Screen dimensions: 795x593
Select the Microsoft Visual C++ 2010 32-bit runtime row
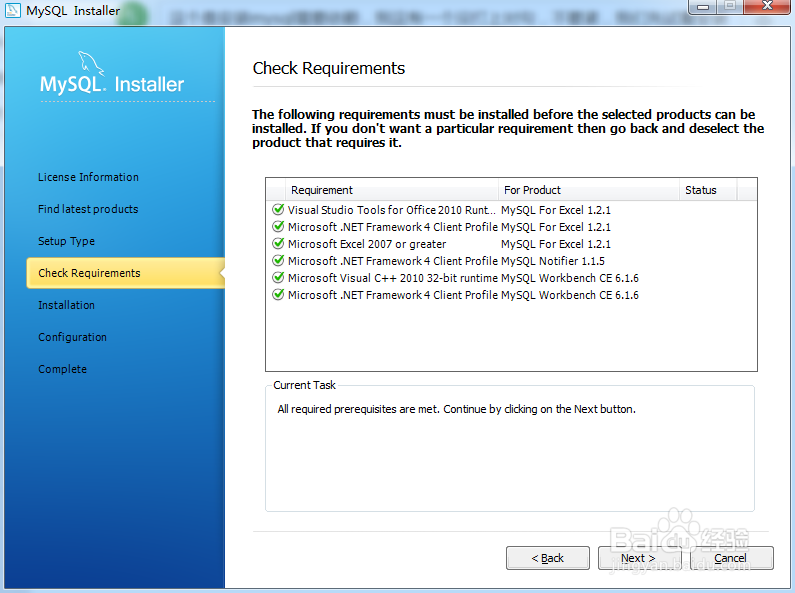[x=511, y=278]
